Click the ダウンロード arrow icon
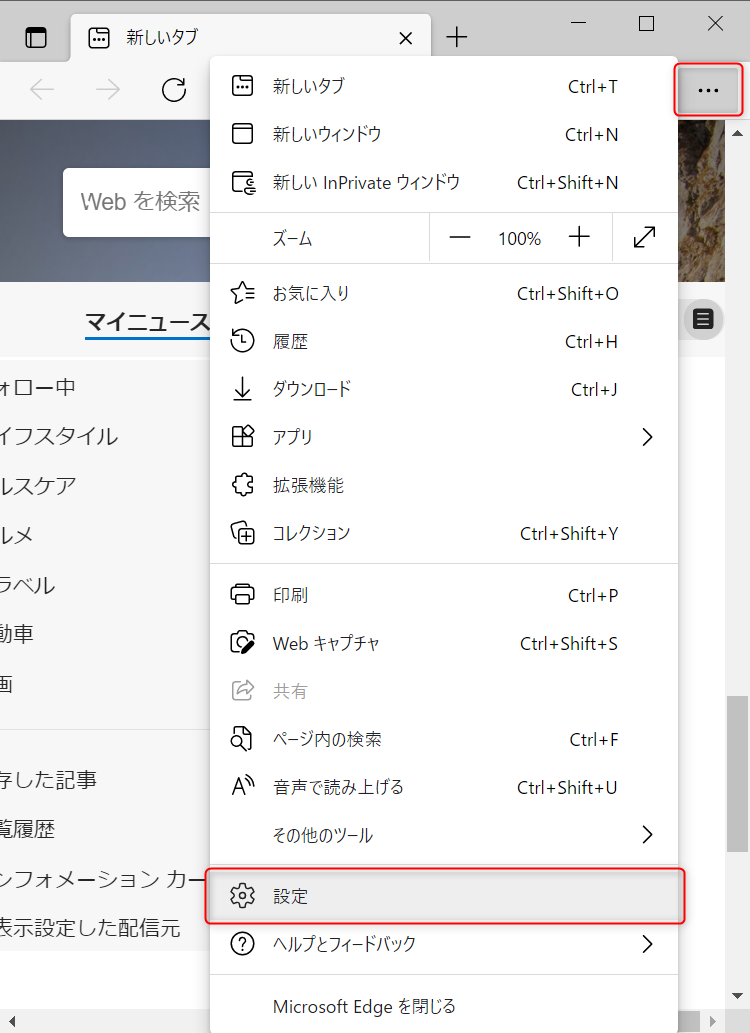 (x=242, y=389)
